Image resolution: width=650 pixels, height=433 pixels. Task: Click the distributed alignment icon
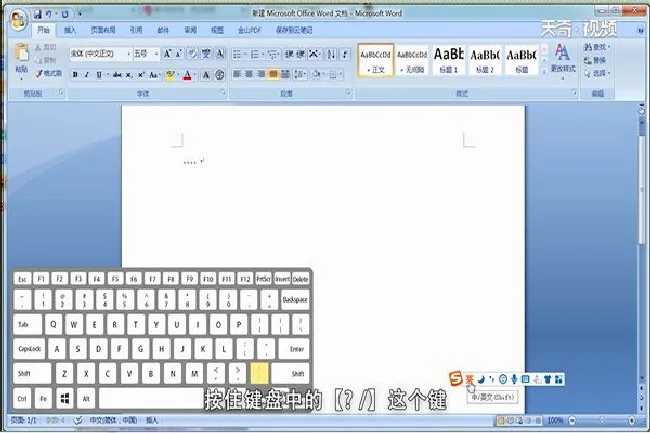(285, 74)
